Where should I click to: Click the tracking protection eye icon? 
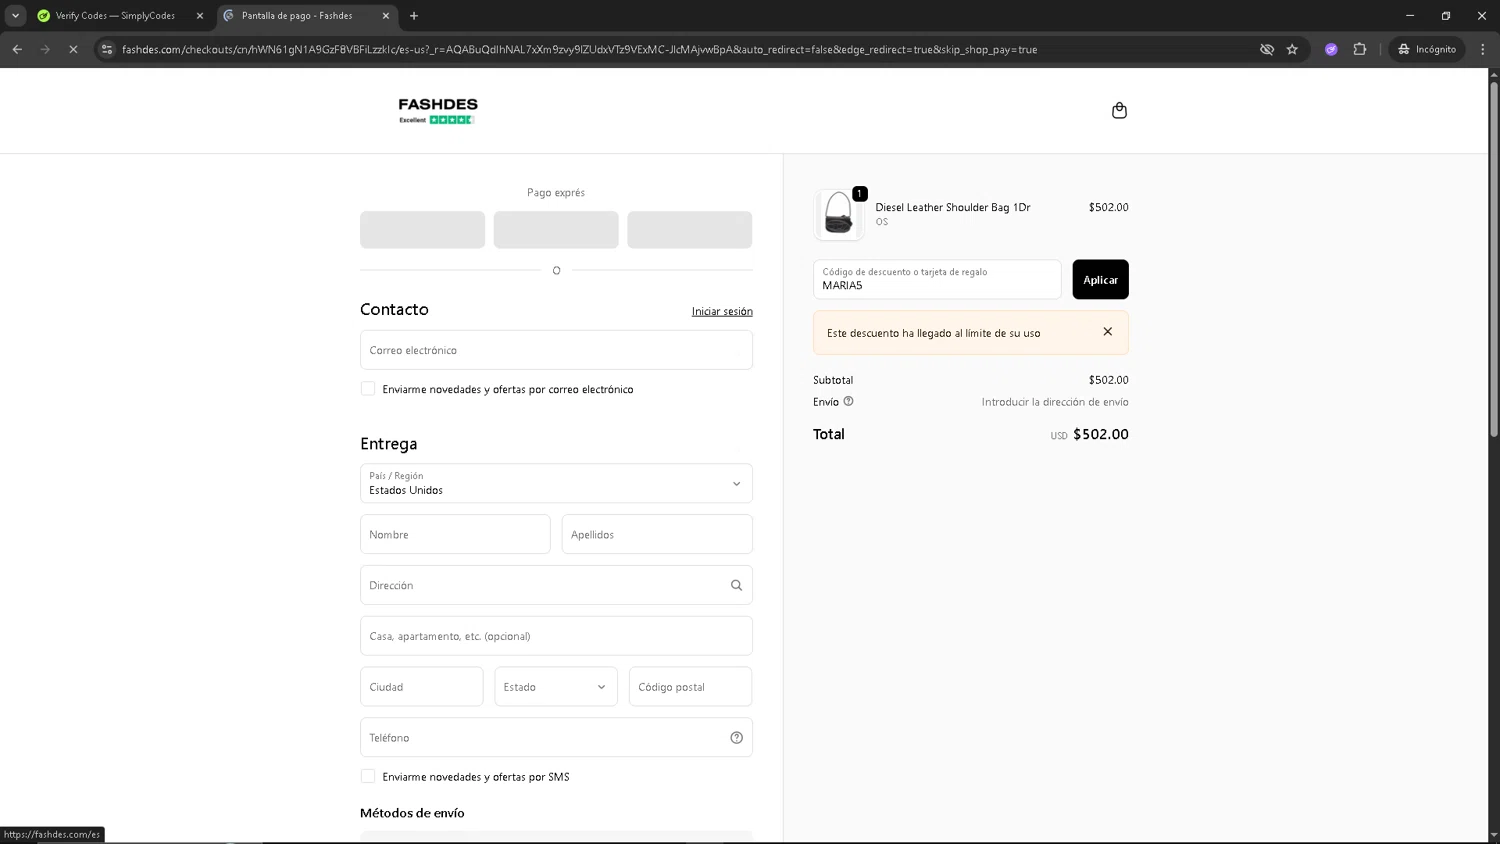[1266, 49]
